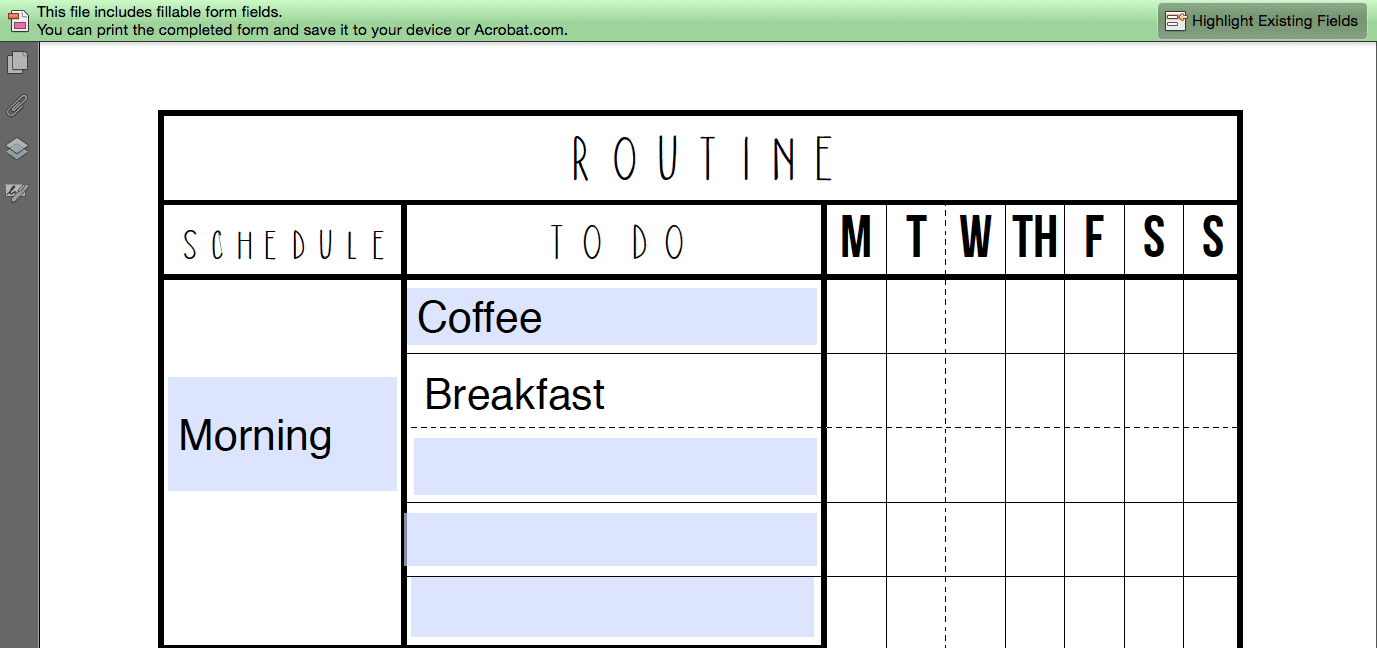Check Wednesday box for Breakfast row
This screenshot has width=1377, height=648.
point(975,390)
